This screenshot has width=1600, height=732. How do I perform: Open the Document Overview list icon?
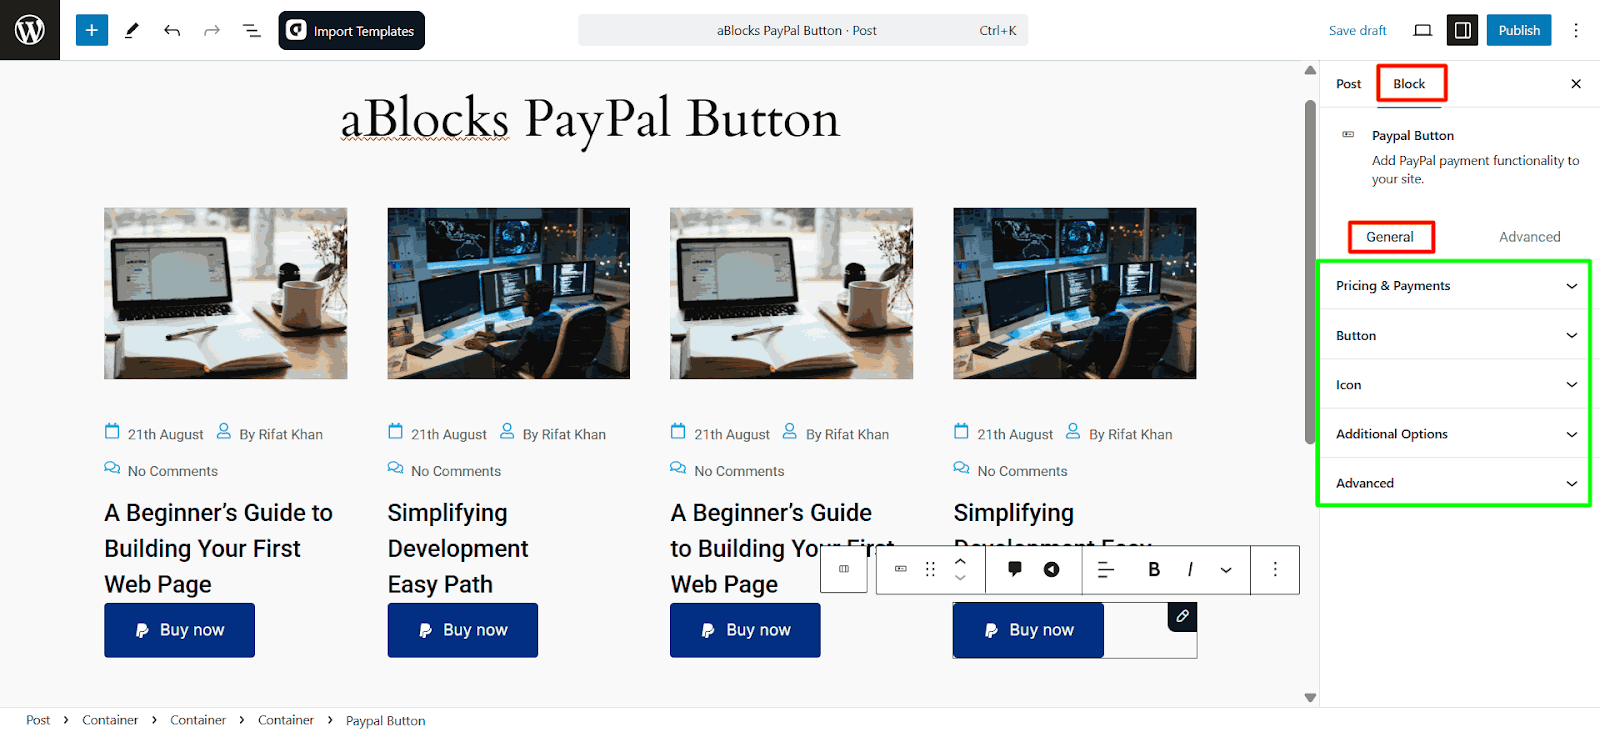point(252,30)
